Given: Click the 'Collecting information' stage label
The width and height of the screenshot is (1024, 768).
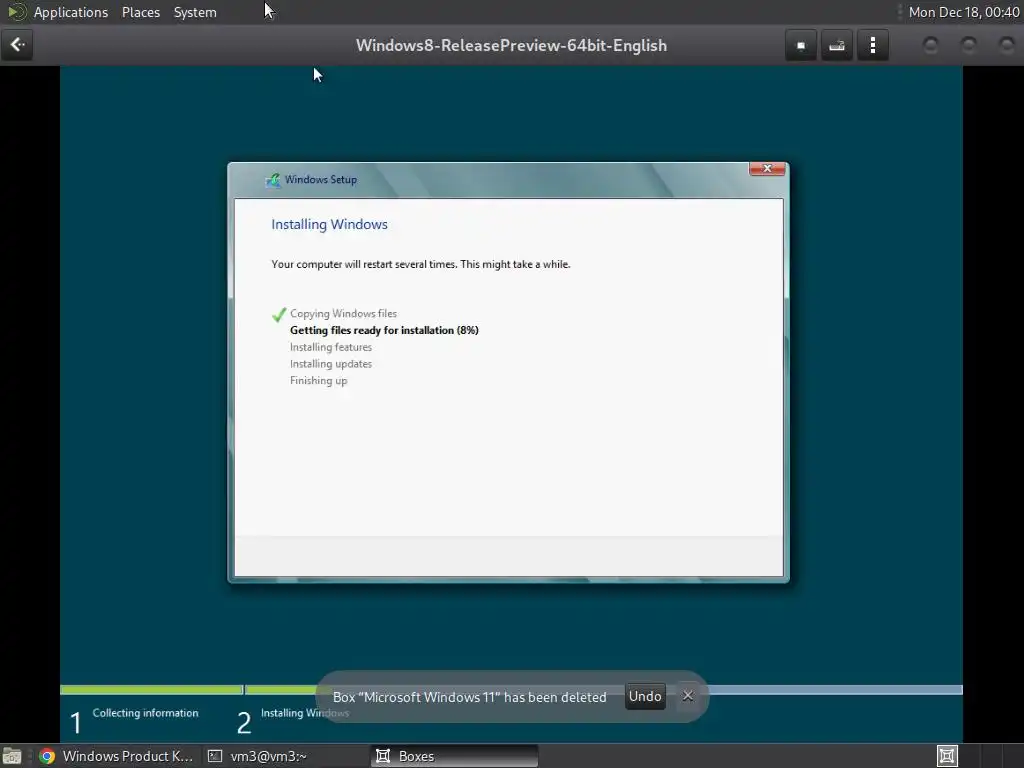Looking at the screenshot, I should pos(145,713).
